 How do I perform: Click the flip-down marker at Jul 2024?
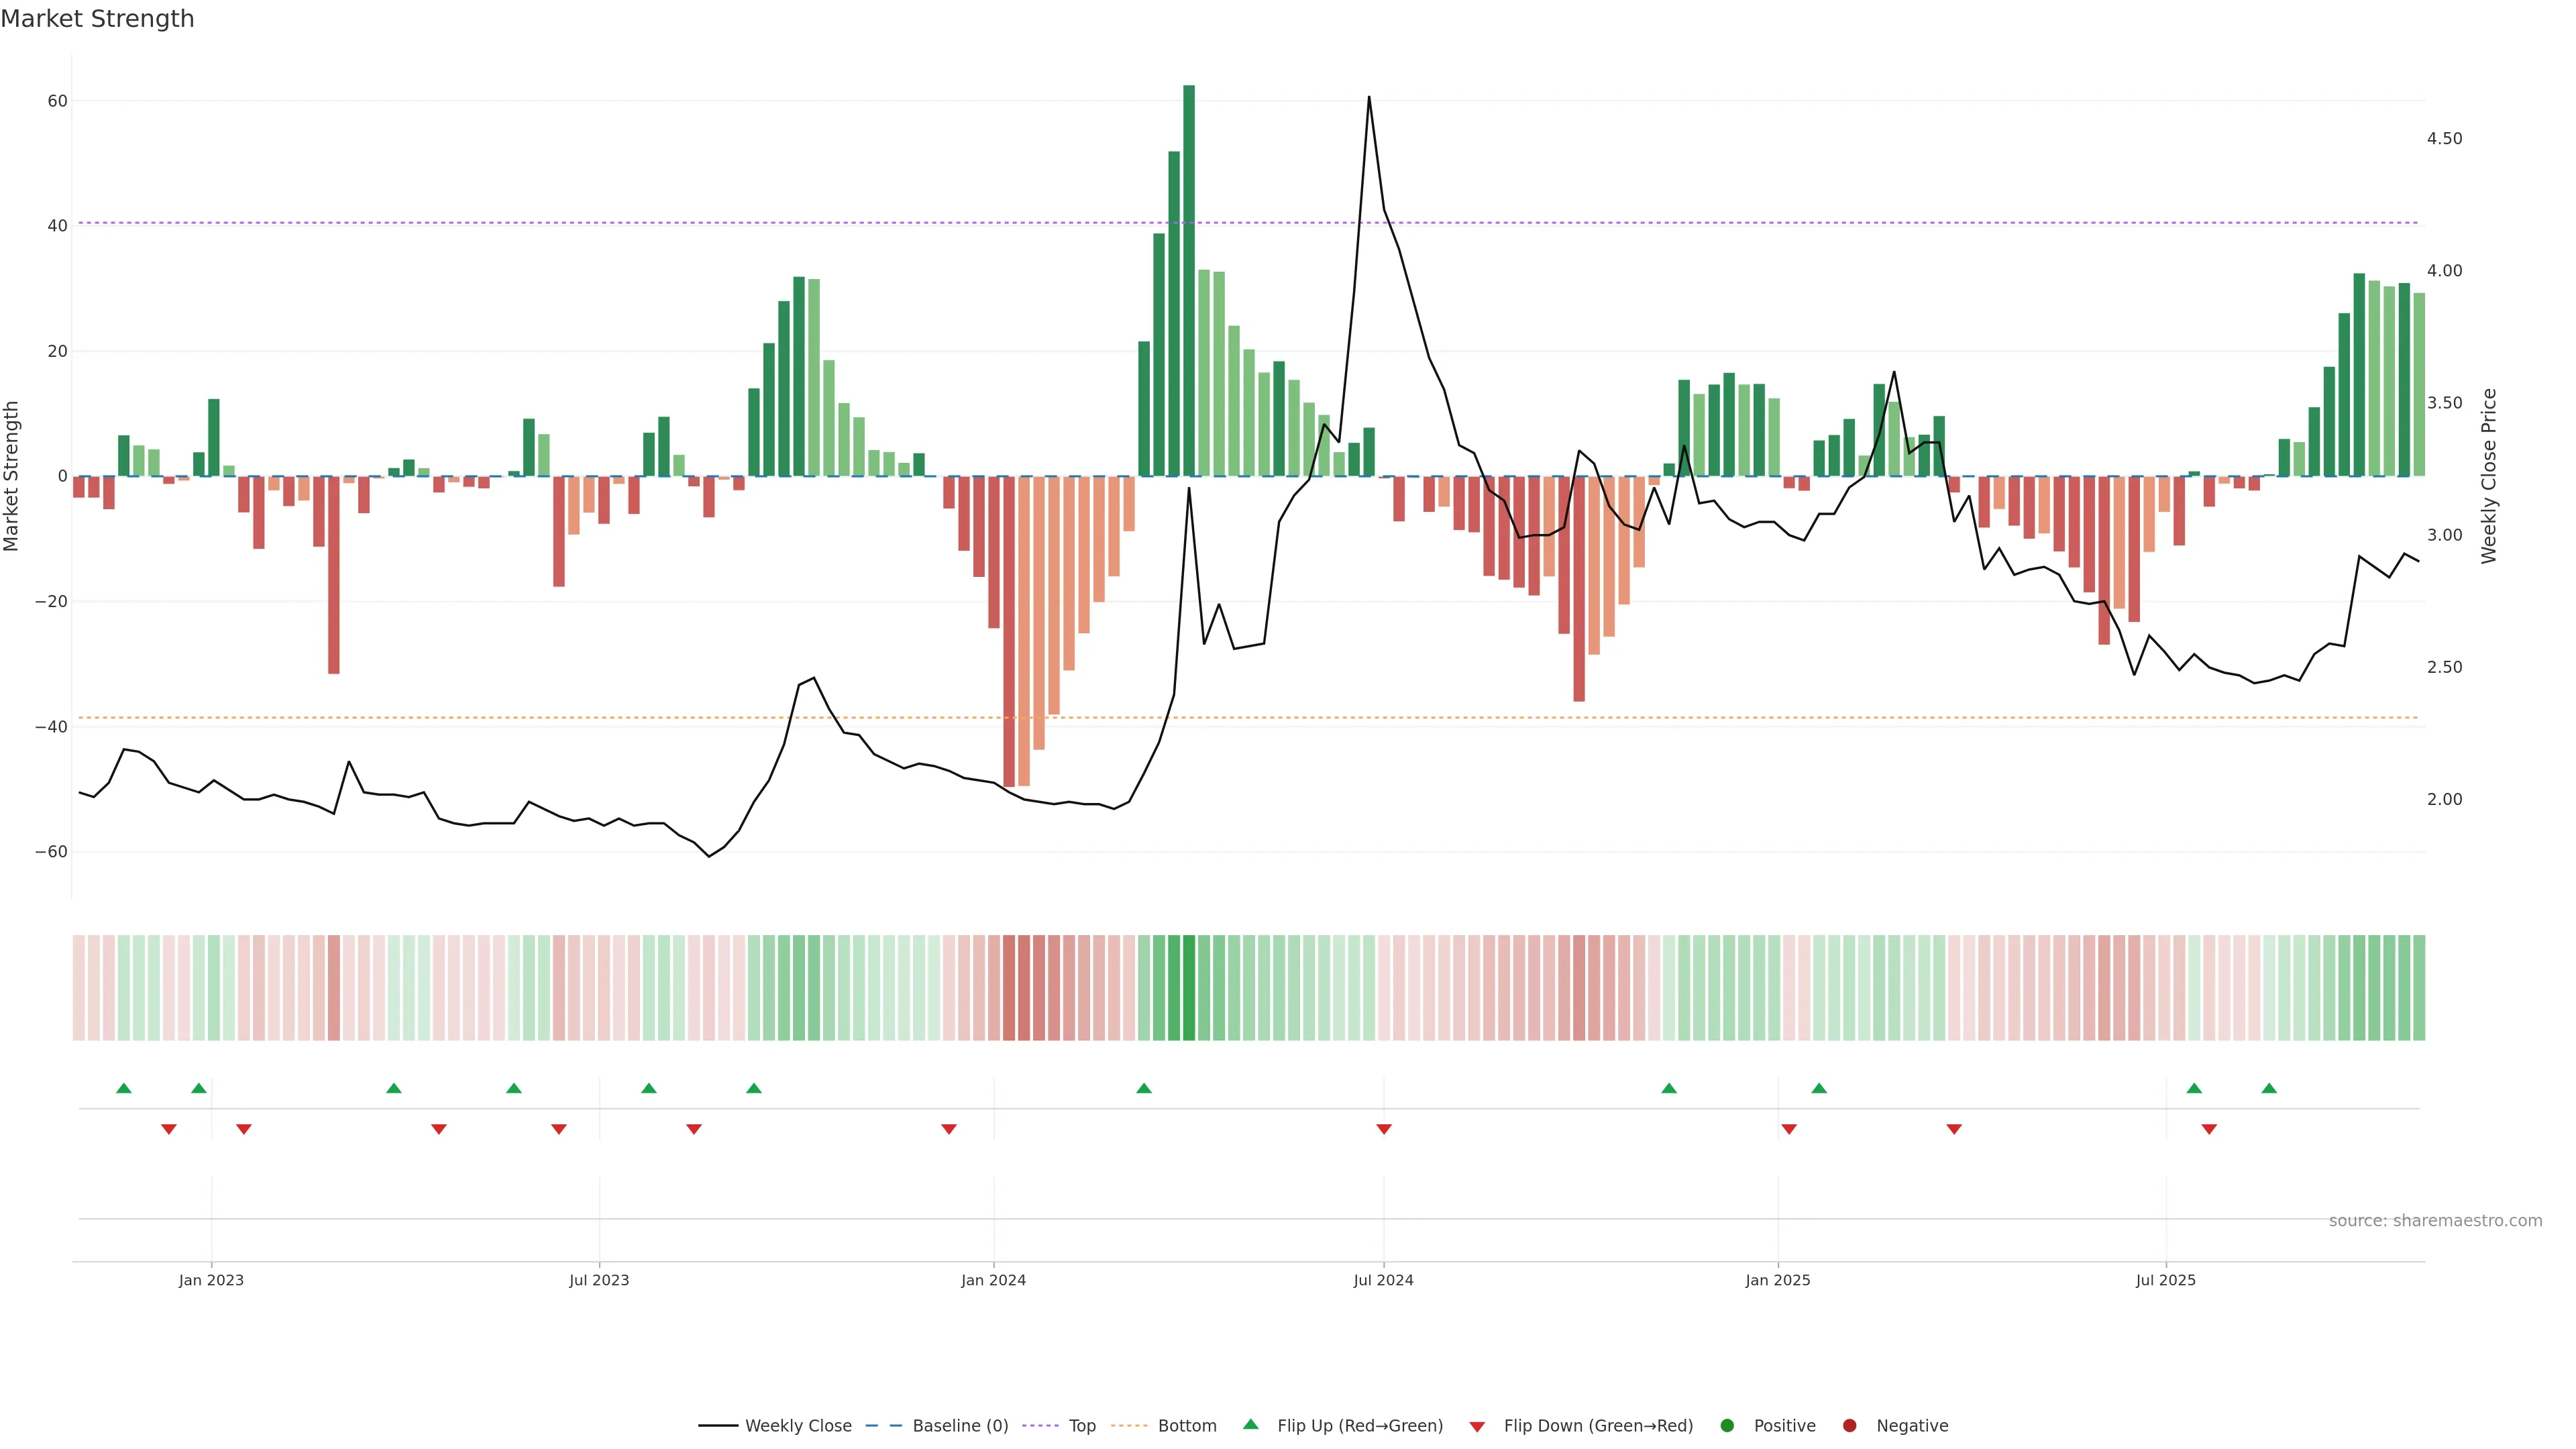1384,1129
